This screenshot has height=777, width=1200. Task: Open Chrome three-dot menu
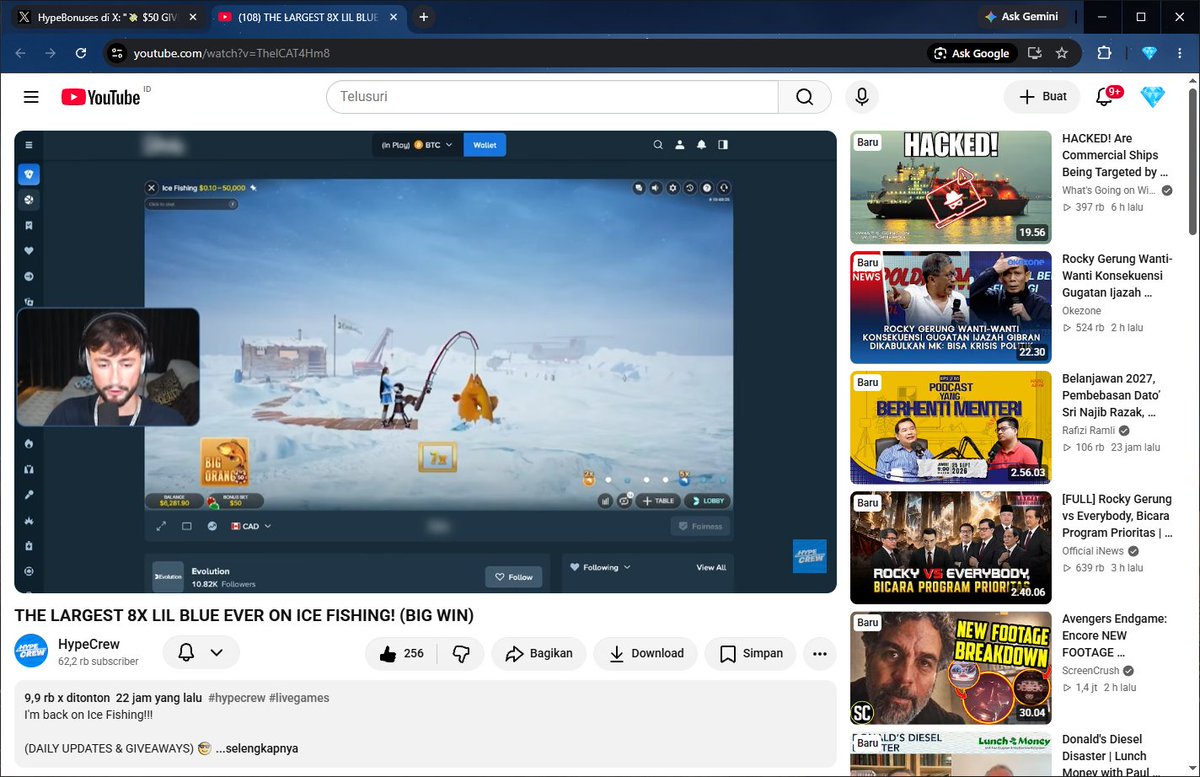(1180, 53)
